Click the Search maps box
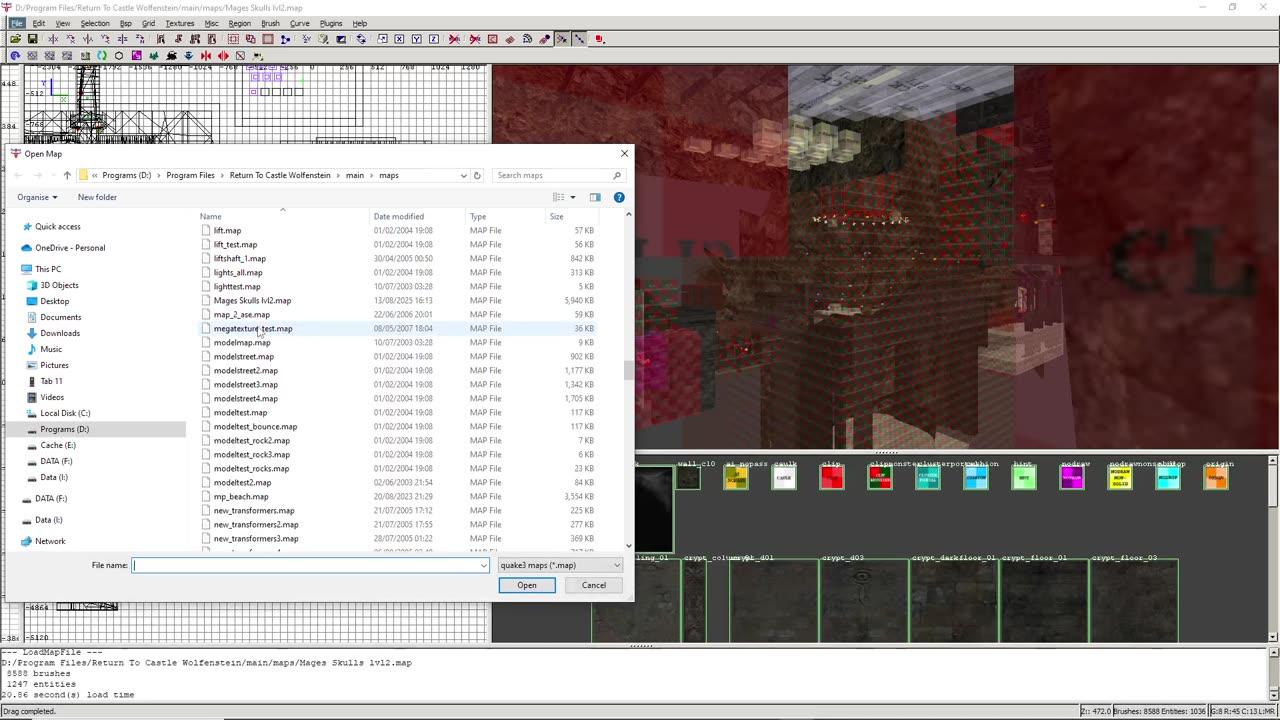 click(560, 175)
